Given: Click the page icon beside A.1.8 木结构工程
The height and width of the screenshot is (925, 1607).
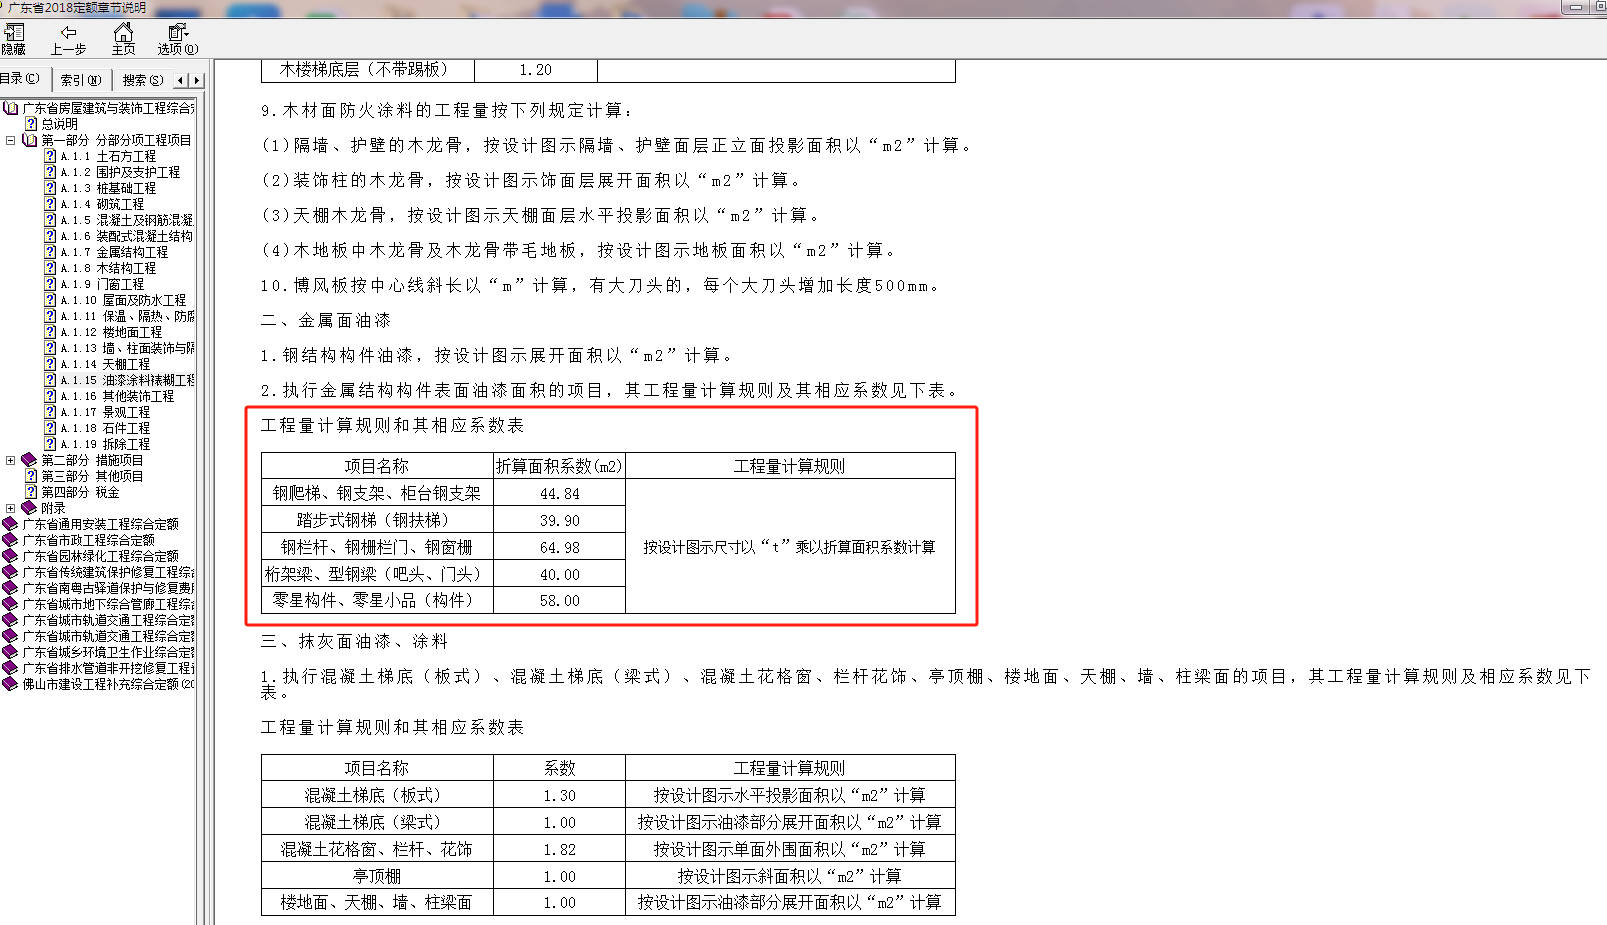Looking at the screenshot, I should tap(50, 268).
